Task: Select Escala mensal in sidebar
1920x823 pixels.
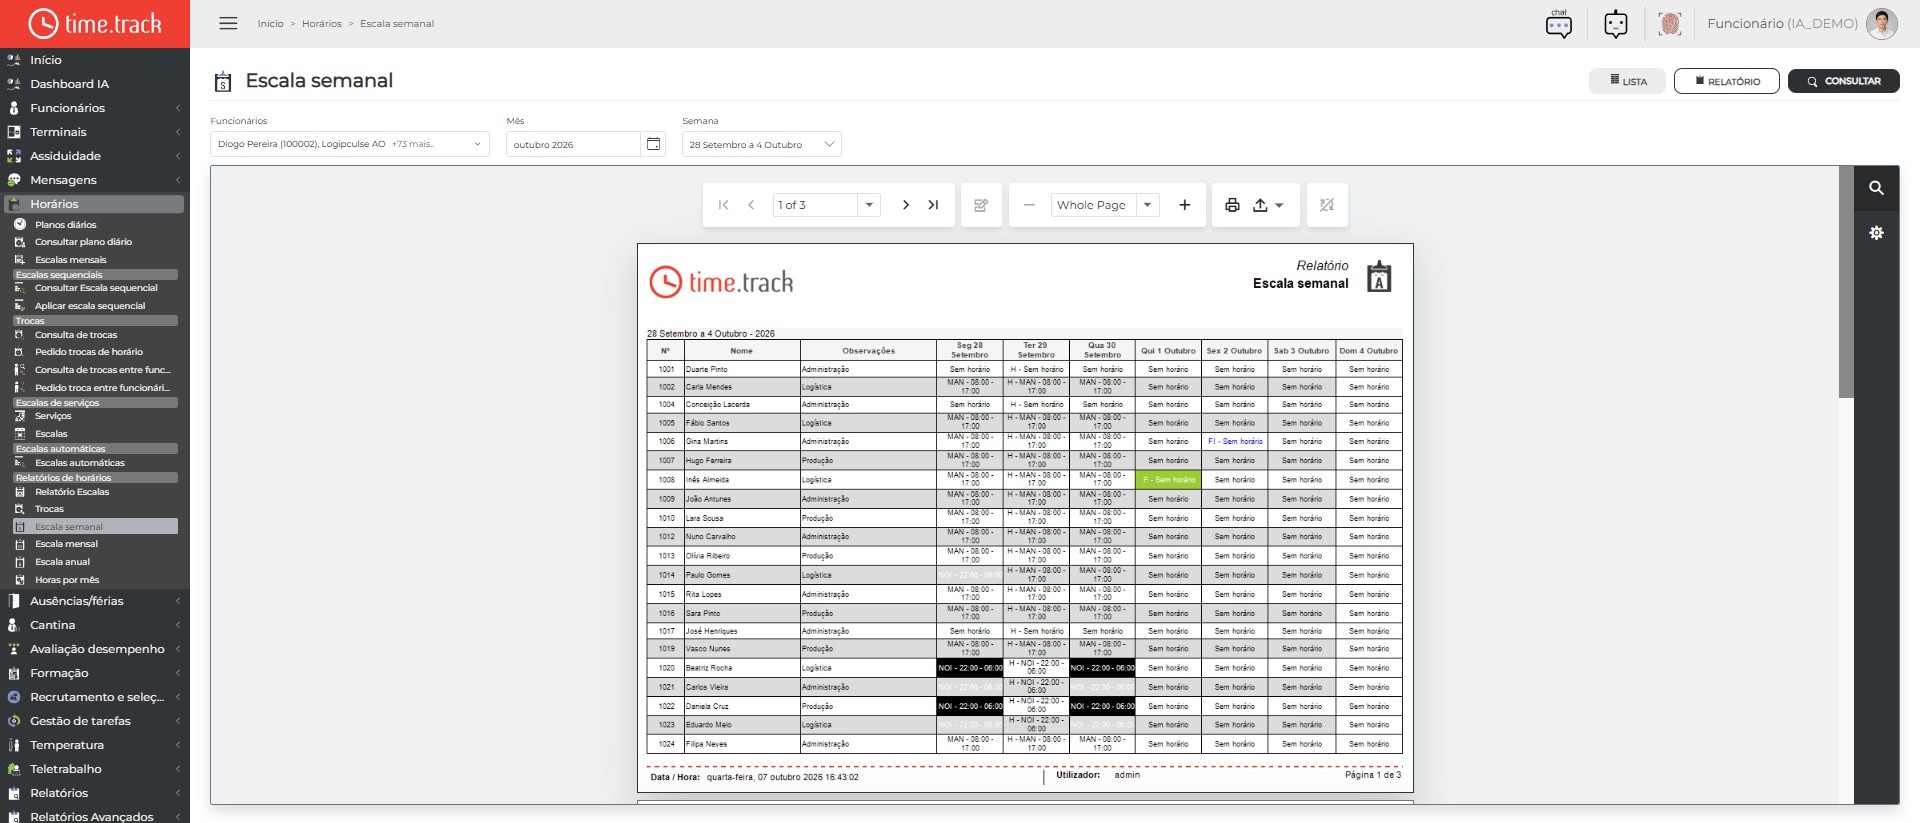Action: [x=66, y=544]
